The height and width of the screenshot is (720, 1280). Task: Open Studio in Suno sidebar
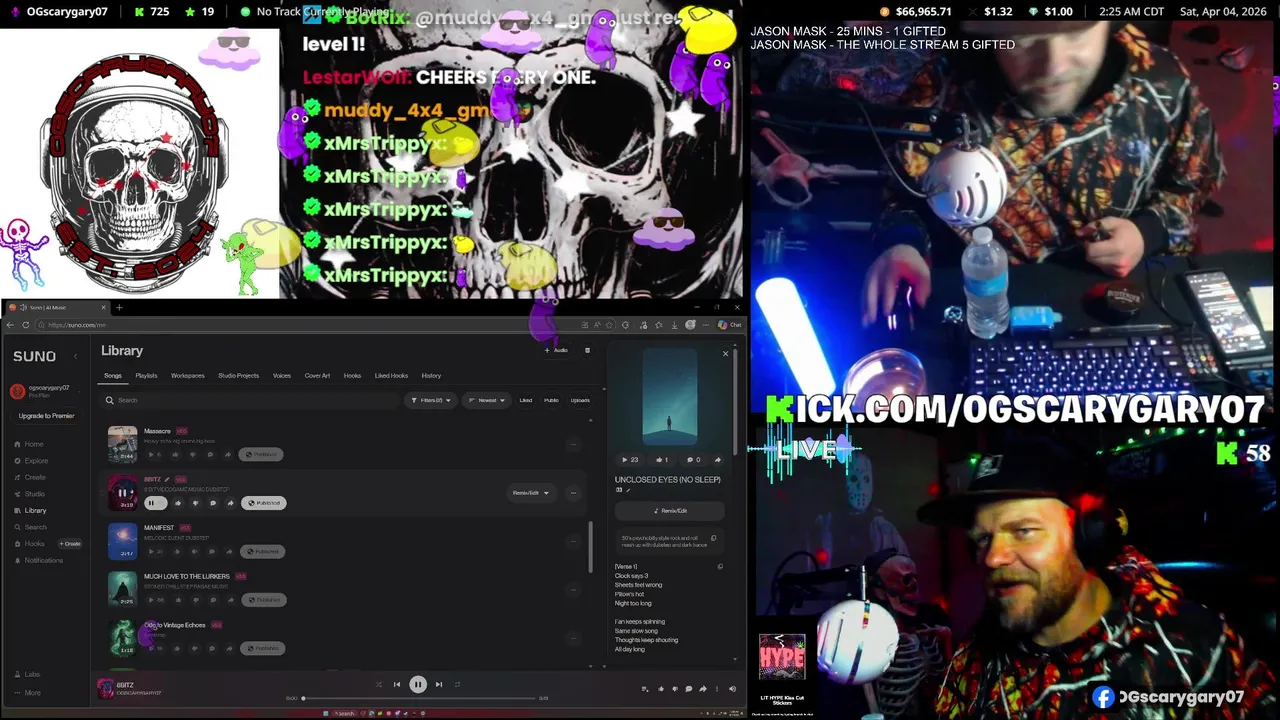click(x=29, y=494)
